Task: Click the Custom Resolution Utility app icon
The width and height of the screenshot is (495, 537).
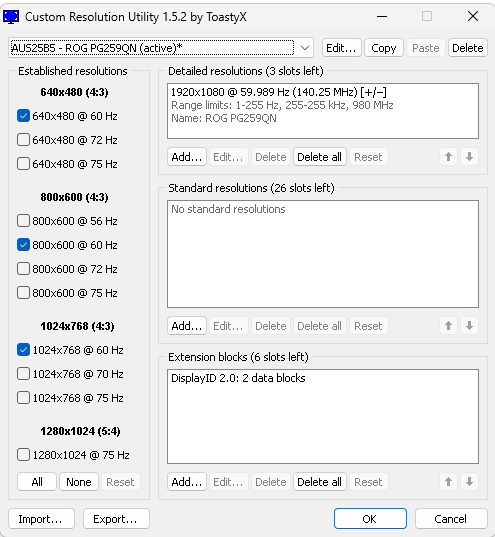Action: click(x=11, y=16)
